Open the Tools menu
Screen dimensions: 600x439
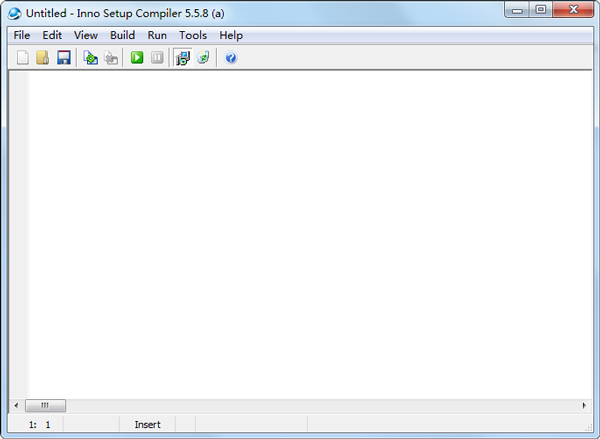[193, 35]
